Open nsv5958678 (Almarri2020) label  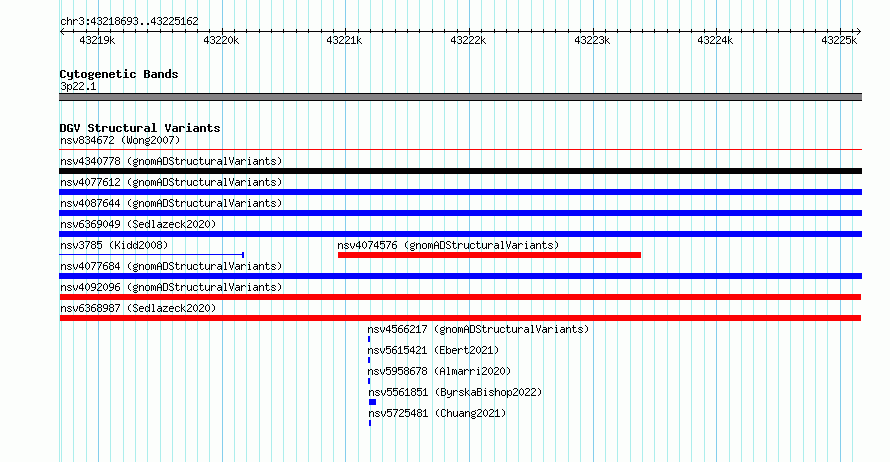[439, 371]
